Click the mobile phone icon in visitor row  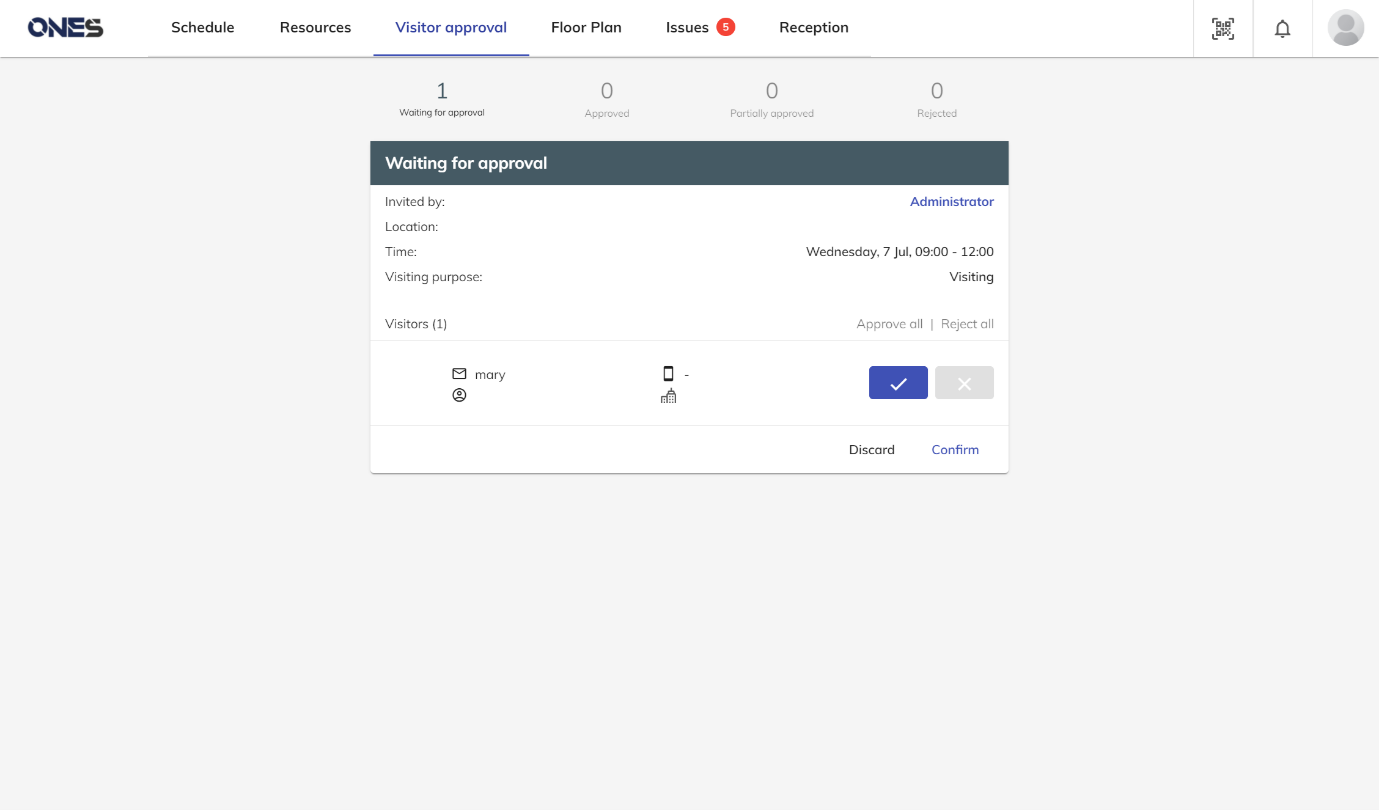(668, 374)
